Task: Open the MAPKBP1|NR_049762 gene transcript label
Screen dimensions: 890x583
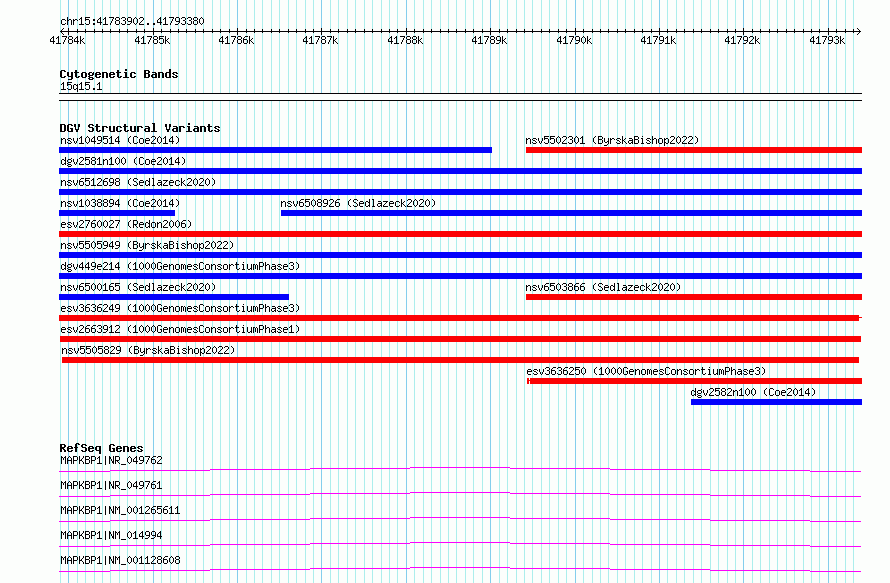Action: coord(111,460)
